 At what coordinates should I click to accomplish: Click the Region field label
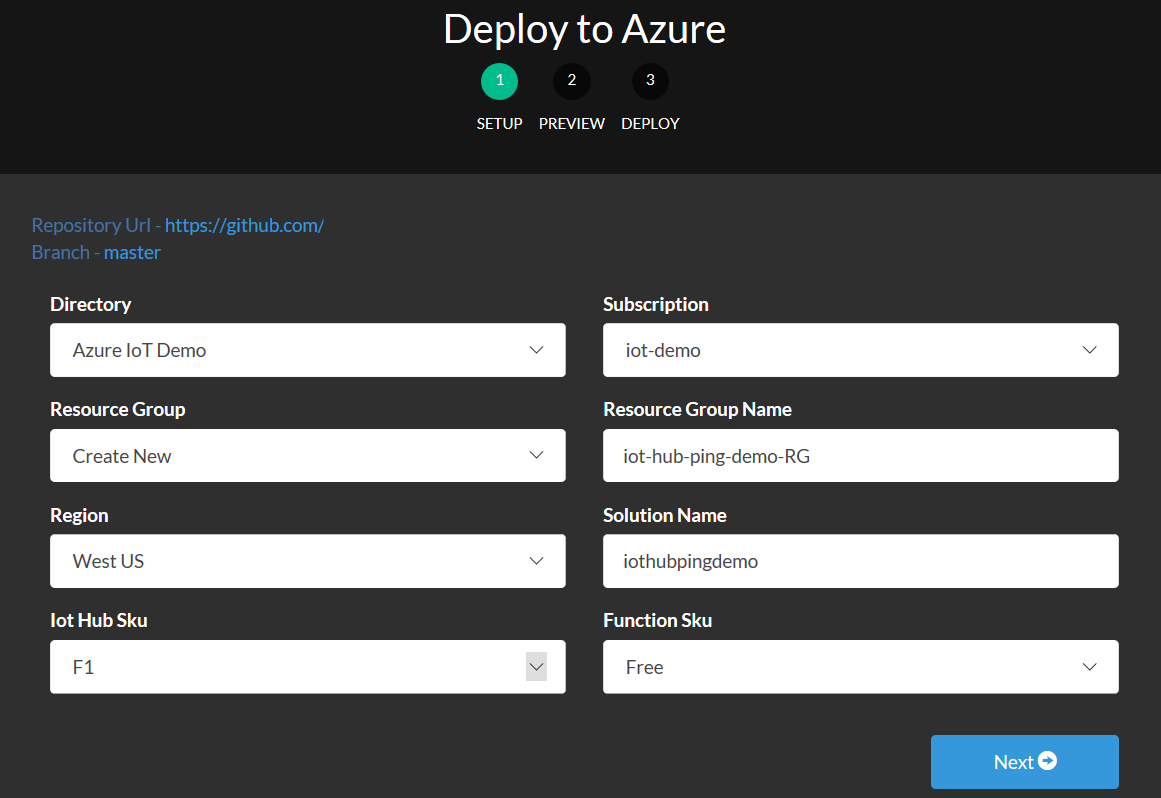79,515
